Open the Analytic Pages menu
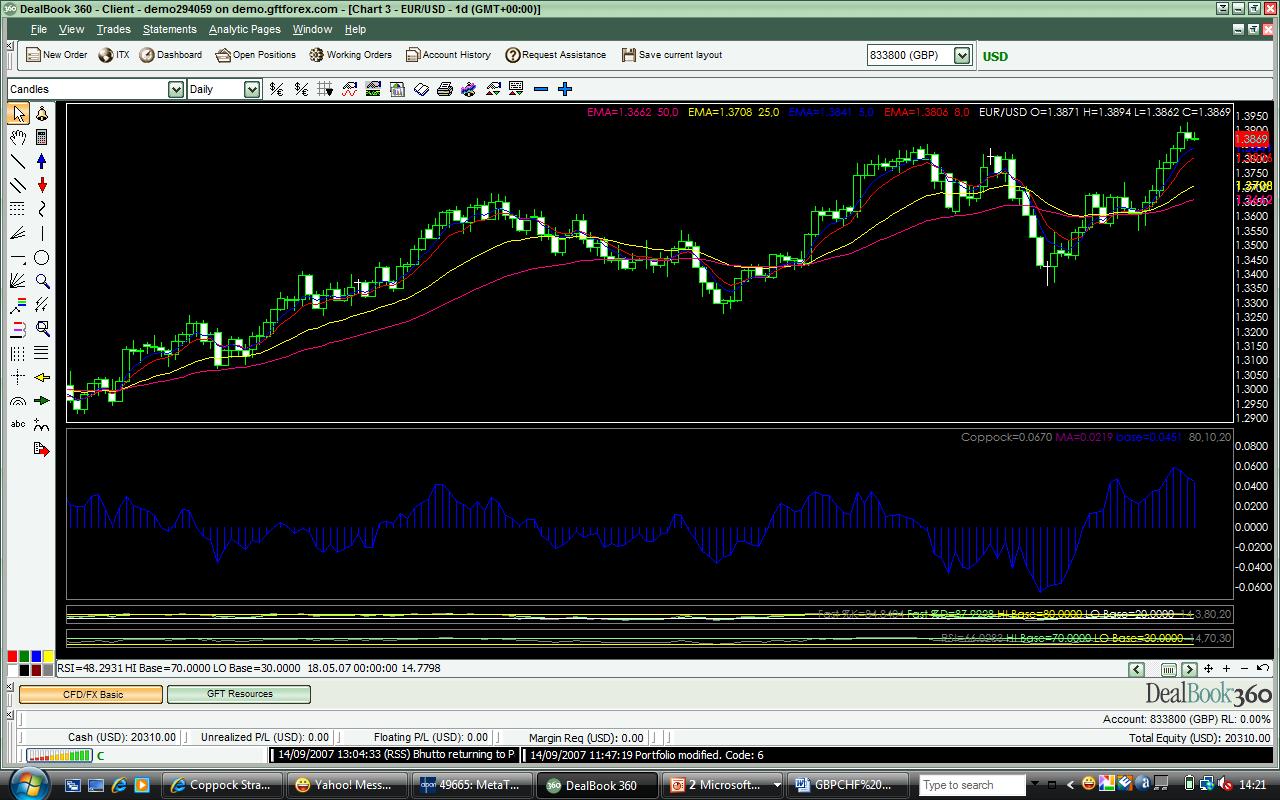The width and height of the screenshot is (1280, 800). 244,30
